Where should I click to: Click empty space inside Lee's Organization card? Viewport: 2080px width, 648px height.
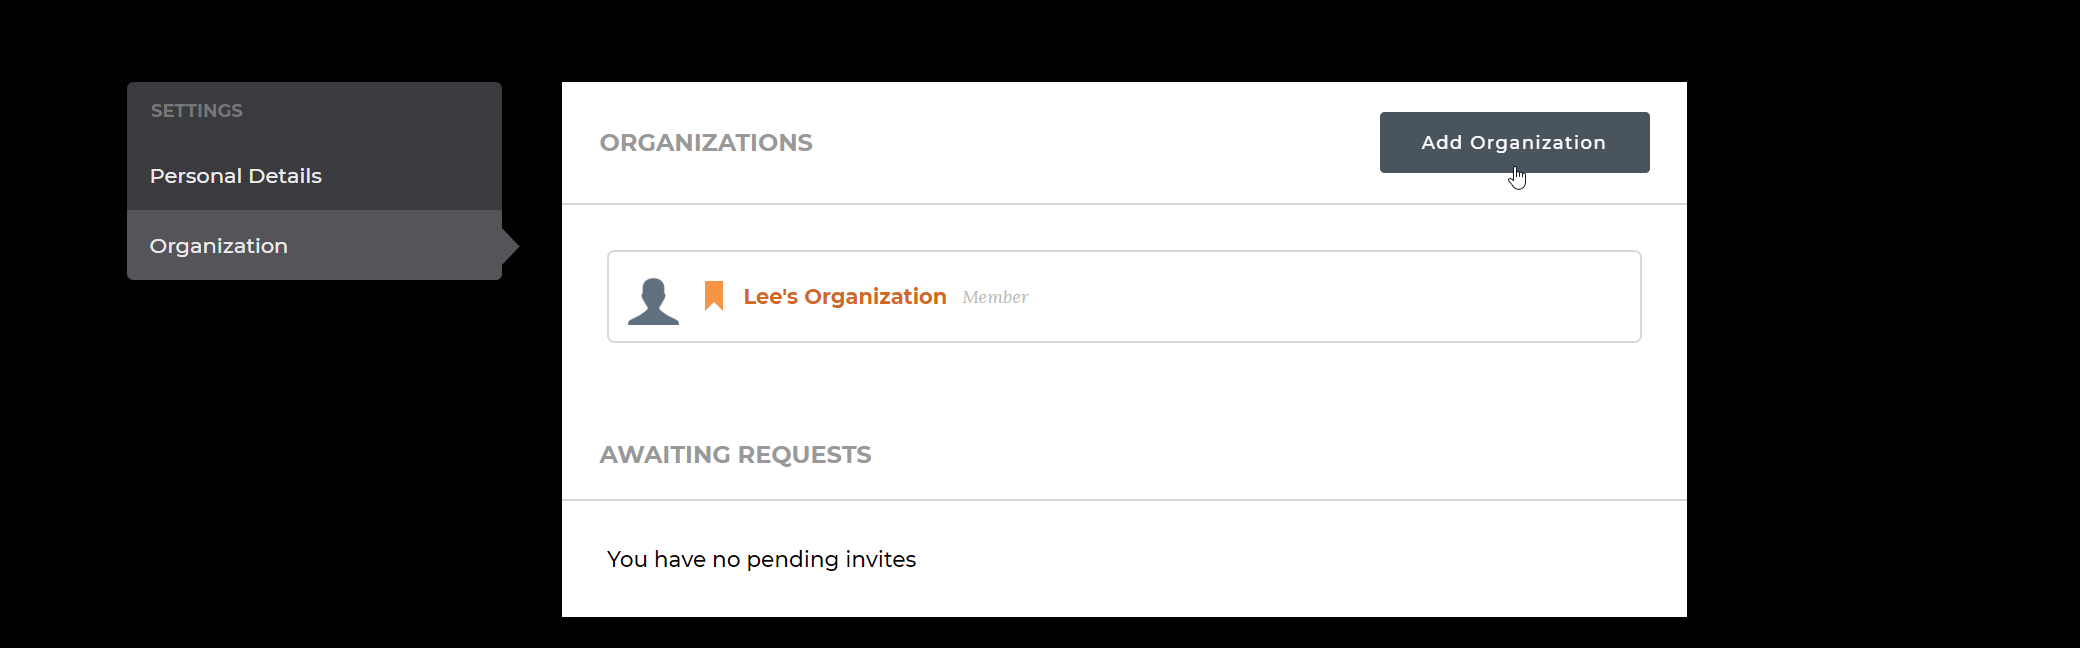1330,296
